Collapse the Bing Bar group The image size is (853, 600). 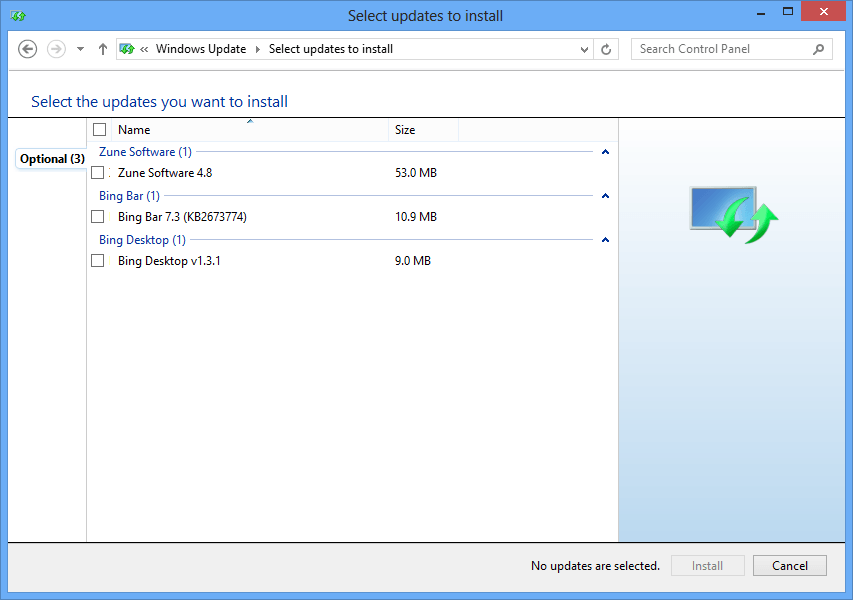tap(605, 196)
